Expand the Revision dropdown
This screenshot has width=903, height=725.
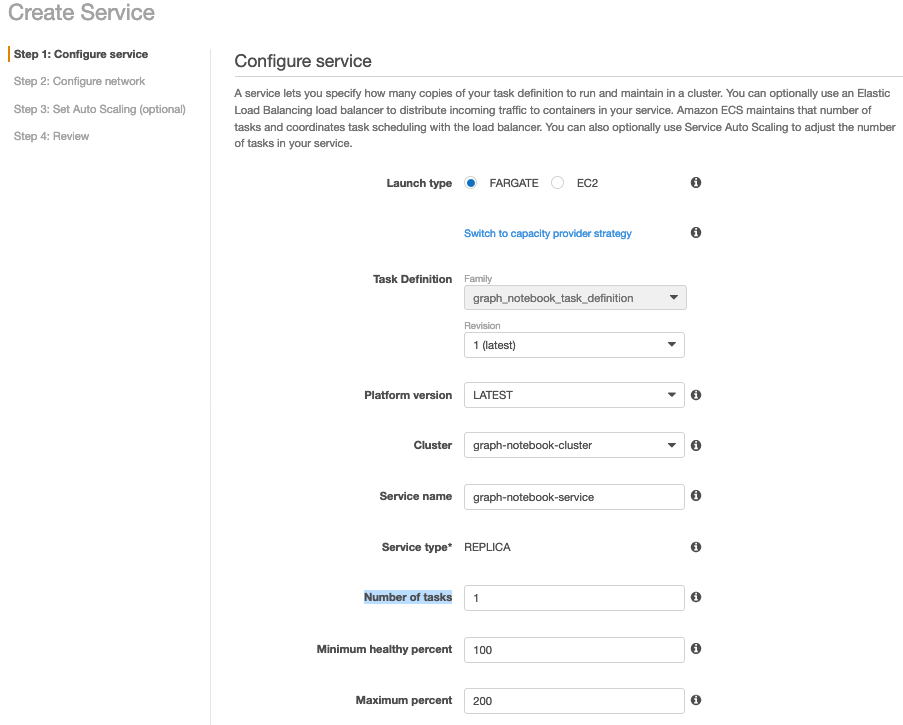coord(574,345)
